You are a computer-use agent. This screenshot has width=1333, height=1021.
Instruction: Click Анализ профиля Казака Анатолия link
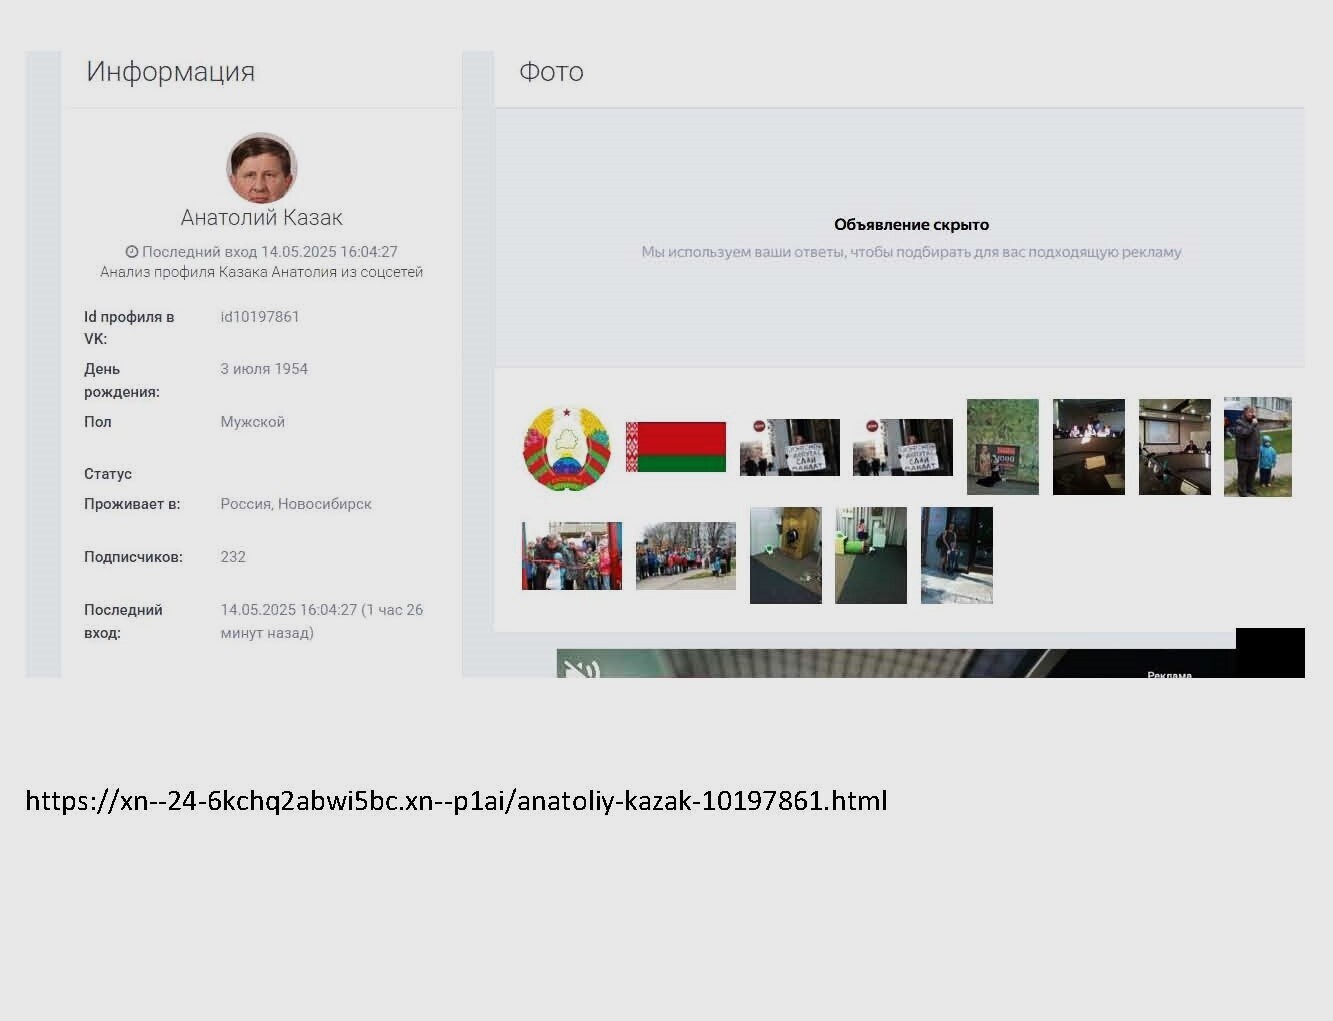pyautogui.click(x=262, y=272)
